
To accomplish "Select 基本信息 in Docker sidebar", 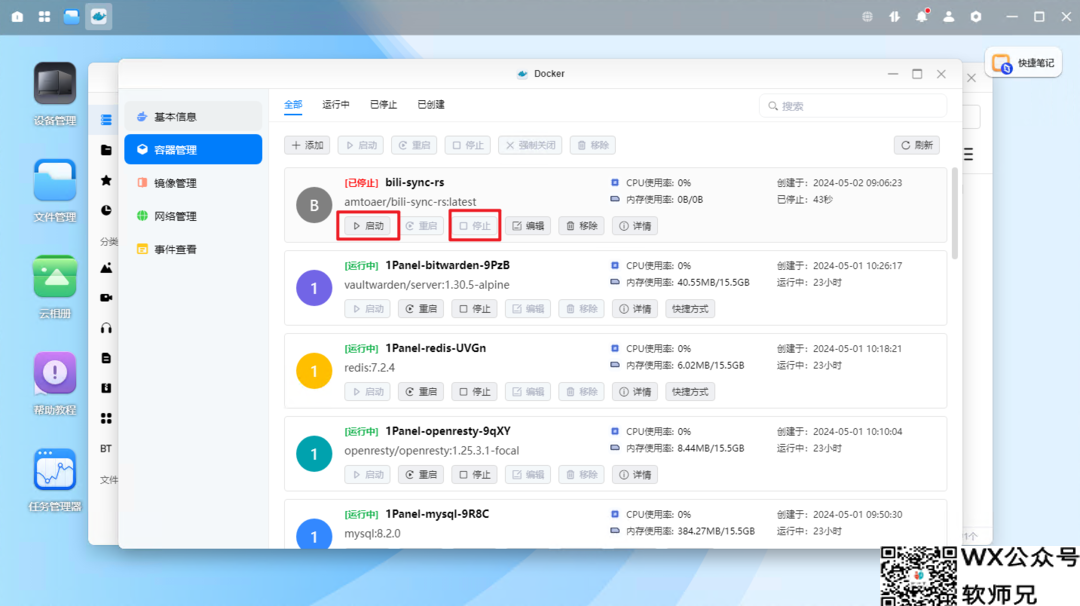I will point(193,116).
